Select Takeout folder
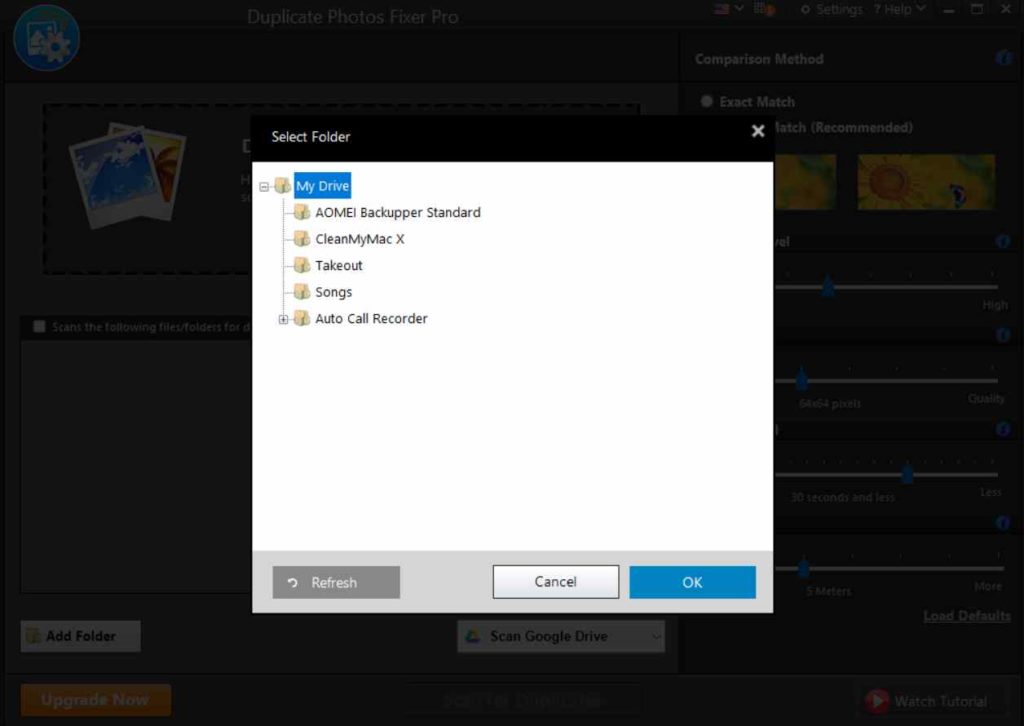This screenshot has height=726, width=1024. coord(338,266)
